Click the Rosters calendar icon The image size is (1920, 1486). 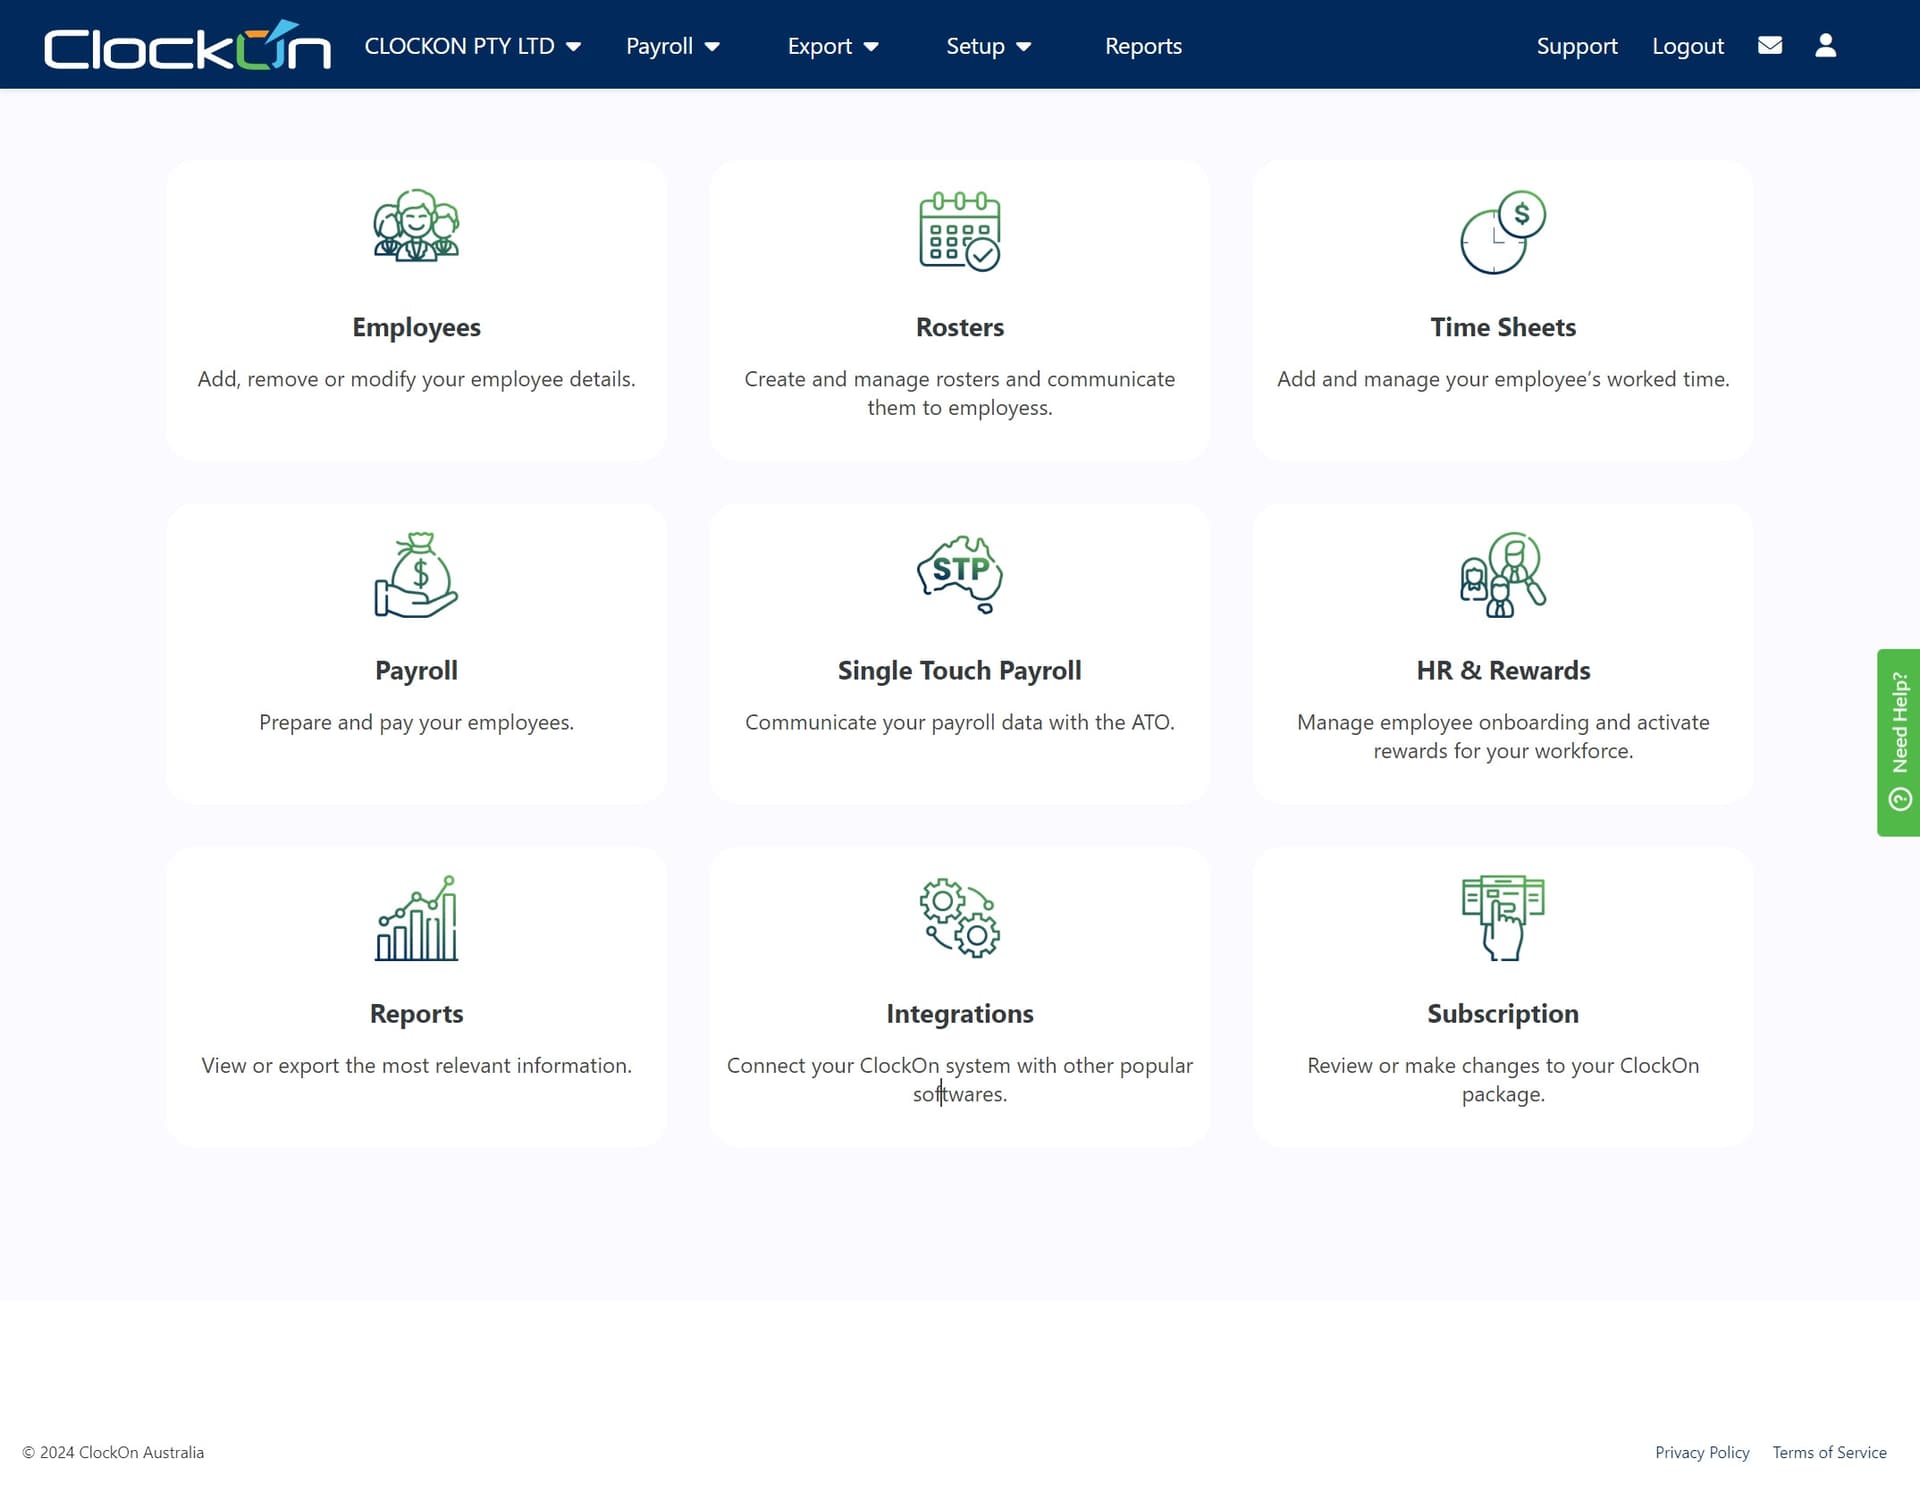(x=959, y=230)
